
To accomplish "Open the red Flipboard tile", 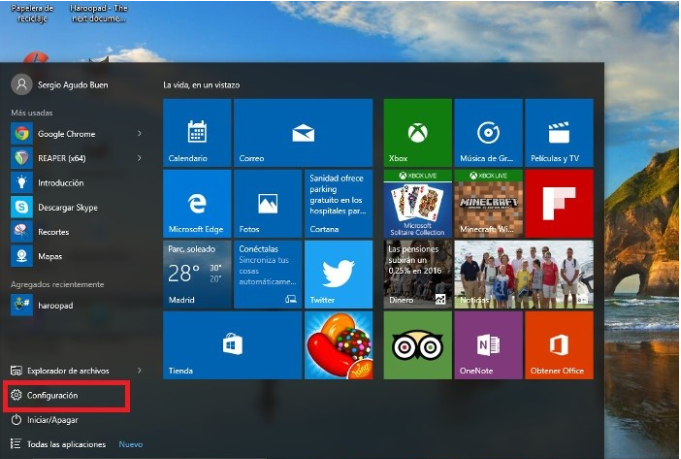I will tap(559, 204).
